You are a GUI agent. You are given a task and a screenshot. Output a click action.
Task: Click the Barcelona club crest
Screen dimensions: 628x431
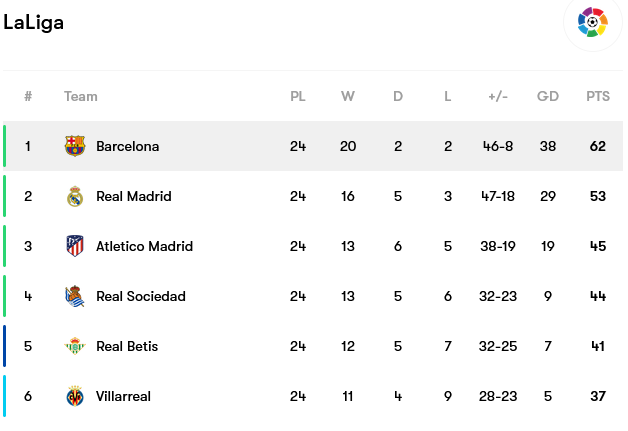click(75, 146)
